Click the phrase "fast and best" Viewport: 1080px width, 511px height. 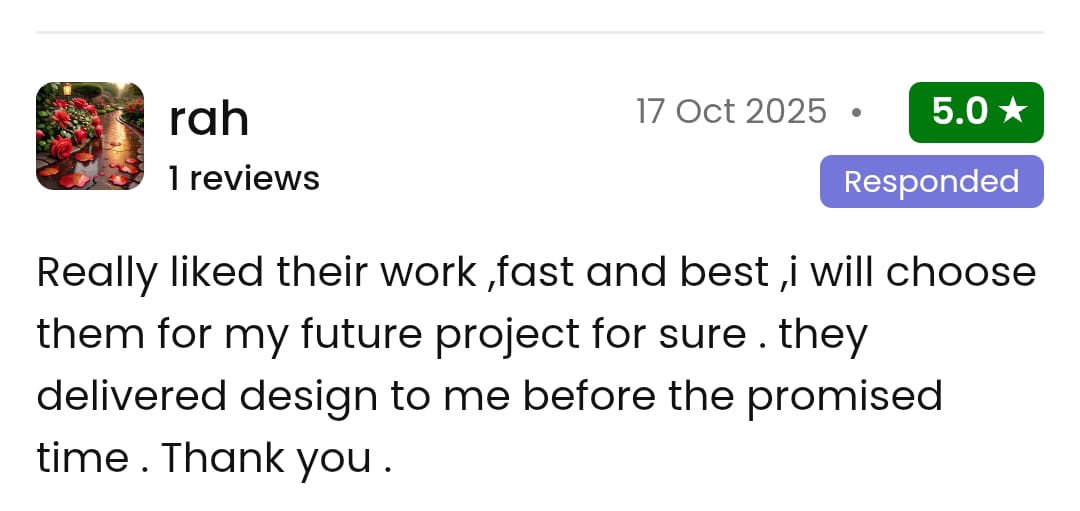pos(632,272)
